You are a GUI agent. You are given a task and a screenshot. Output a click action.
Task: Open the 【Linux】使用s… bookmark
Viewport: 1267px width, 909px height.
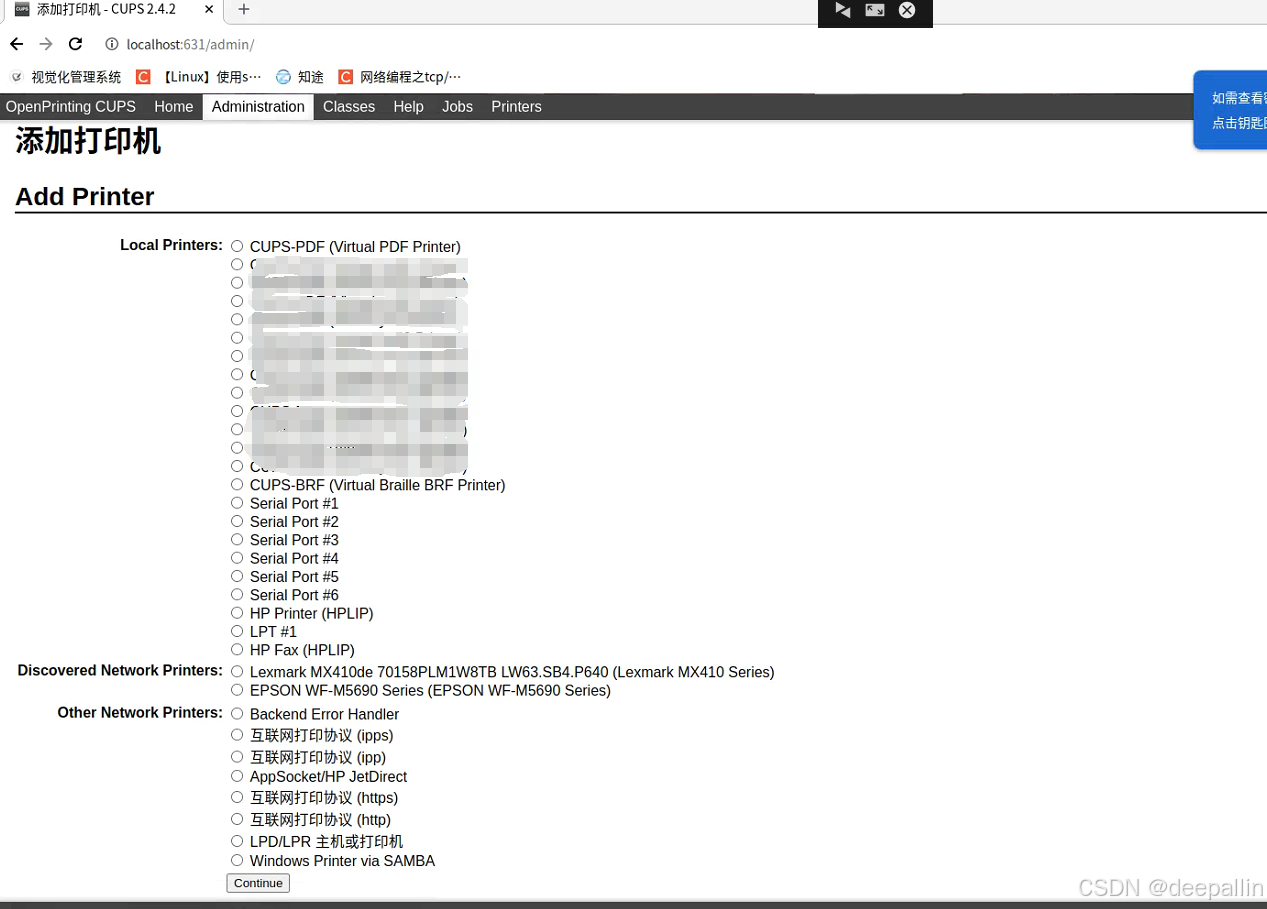coord(199,77)
